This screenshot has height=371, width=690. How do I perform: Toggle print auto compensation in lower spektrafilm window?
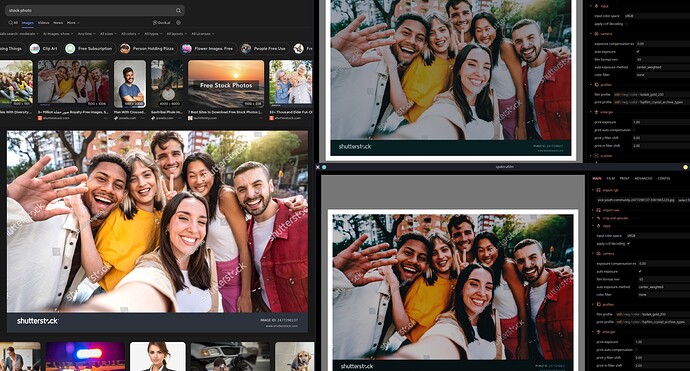635,349
